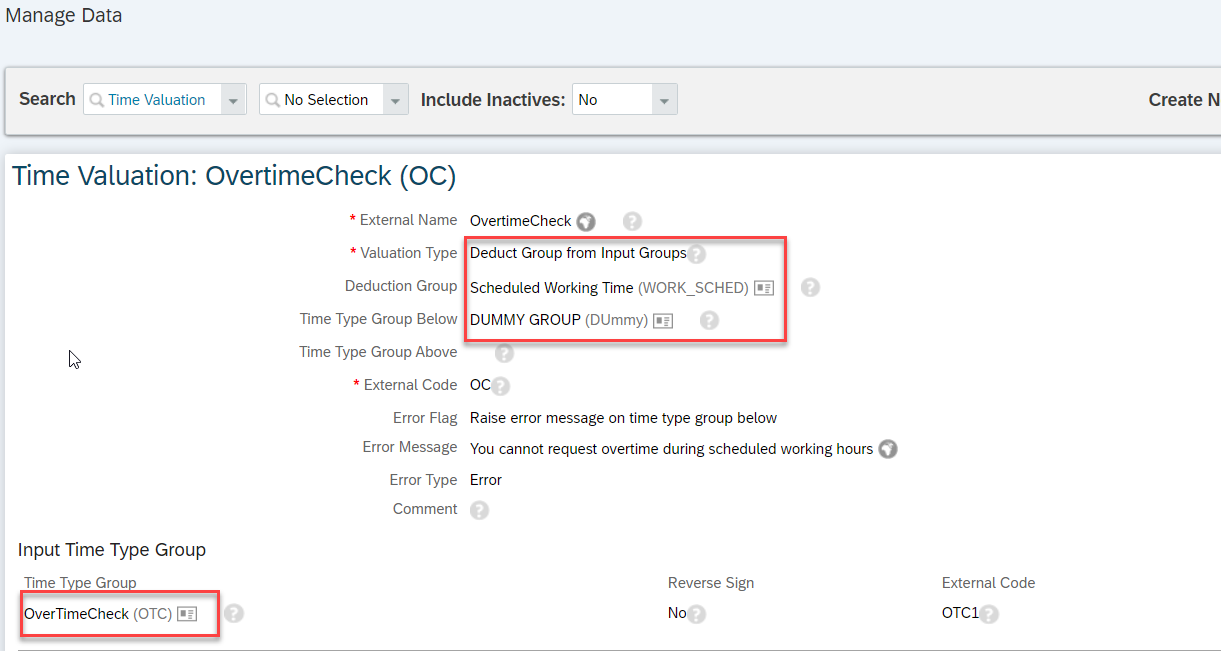1221x651 pixels.
Task: Click the Reverse Sign column header
Action: [711, 583]
